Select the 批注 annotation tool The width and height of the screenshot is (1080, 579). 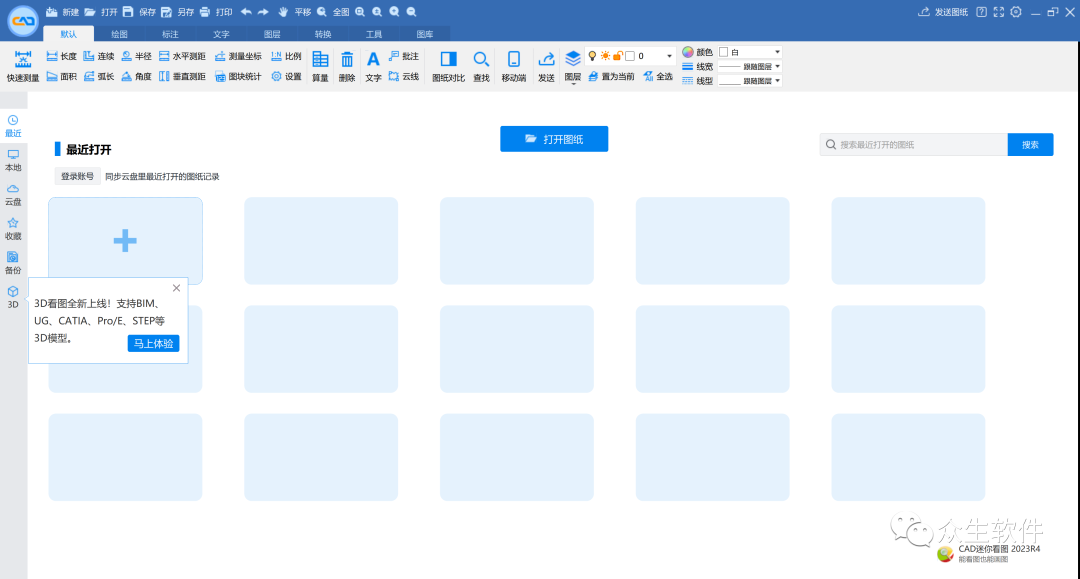pos(404,56)
